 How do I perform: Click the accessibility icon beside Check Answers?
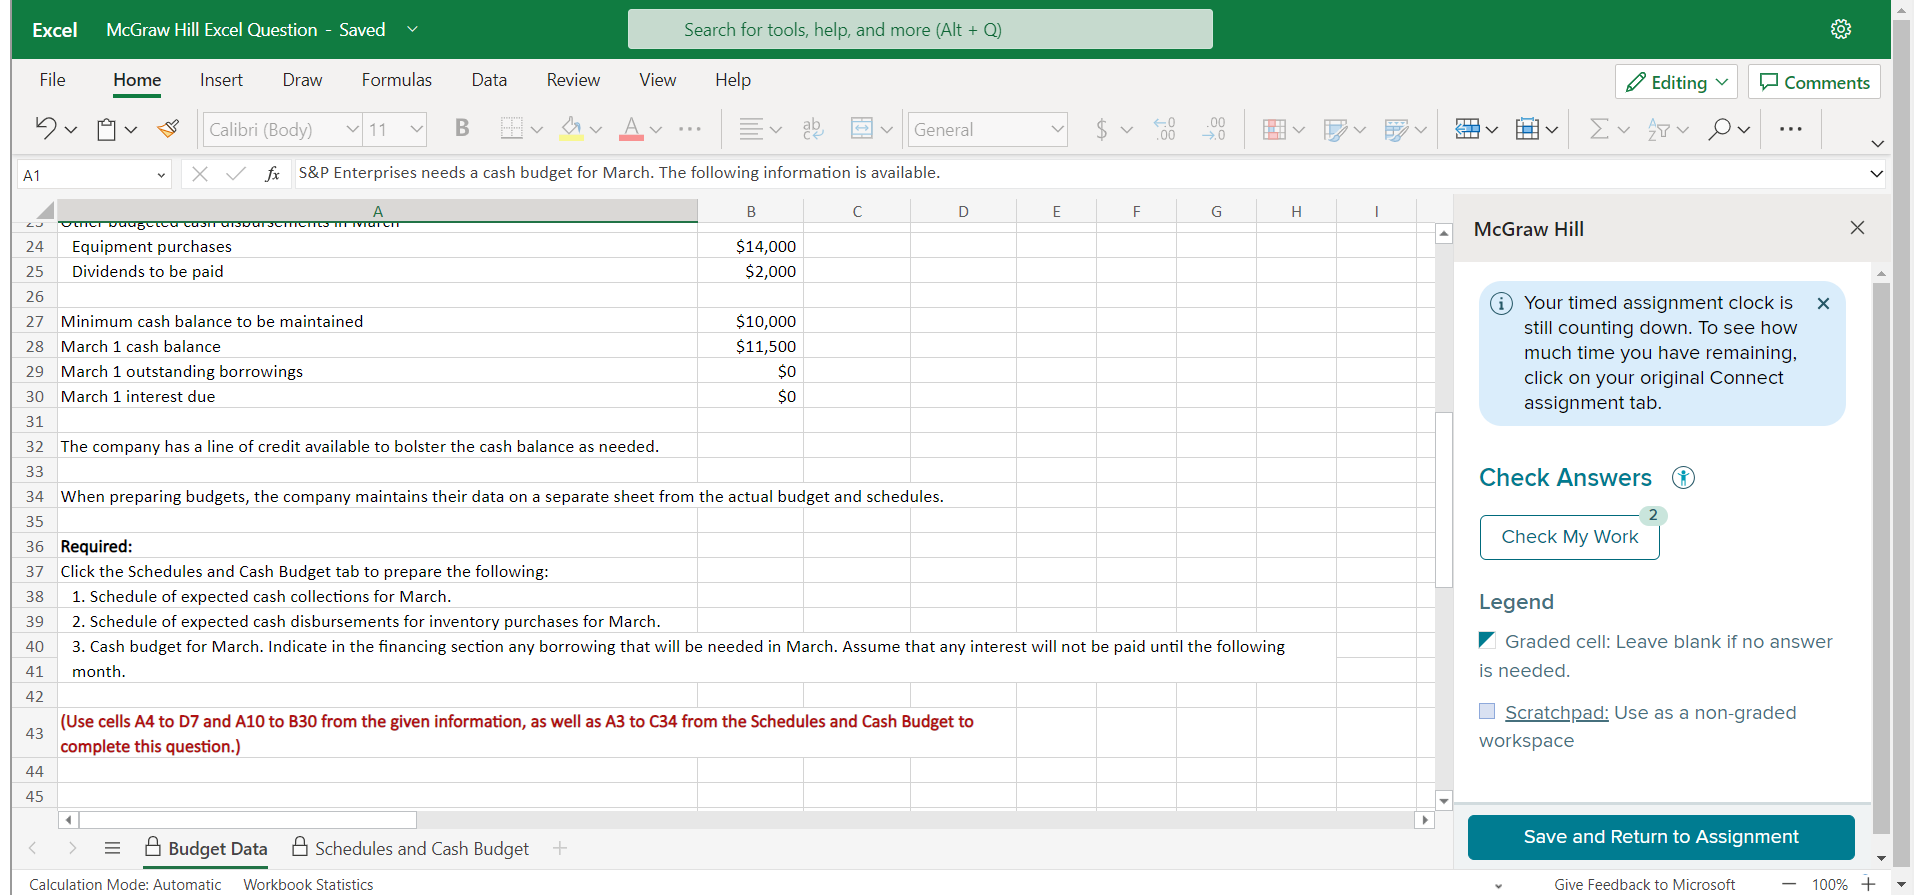pyautogui.click(x=1684, y=478)
